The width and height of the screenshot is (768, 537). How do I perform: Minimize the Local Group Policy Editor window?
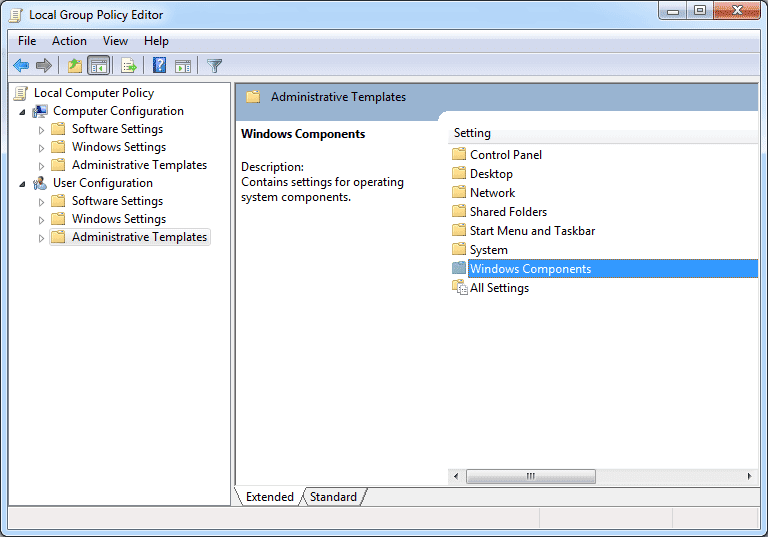pyautogui.click(x=673, y=11)
